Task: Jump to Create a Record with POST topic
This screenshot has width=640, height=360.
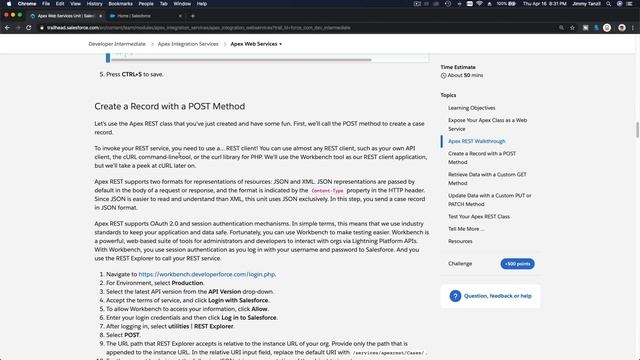Action: pos(482,158)
